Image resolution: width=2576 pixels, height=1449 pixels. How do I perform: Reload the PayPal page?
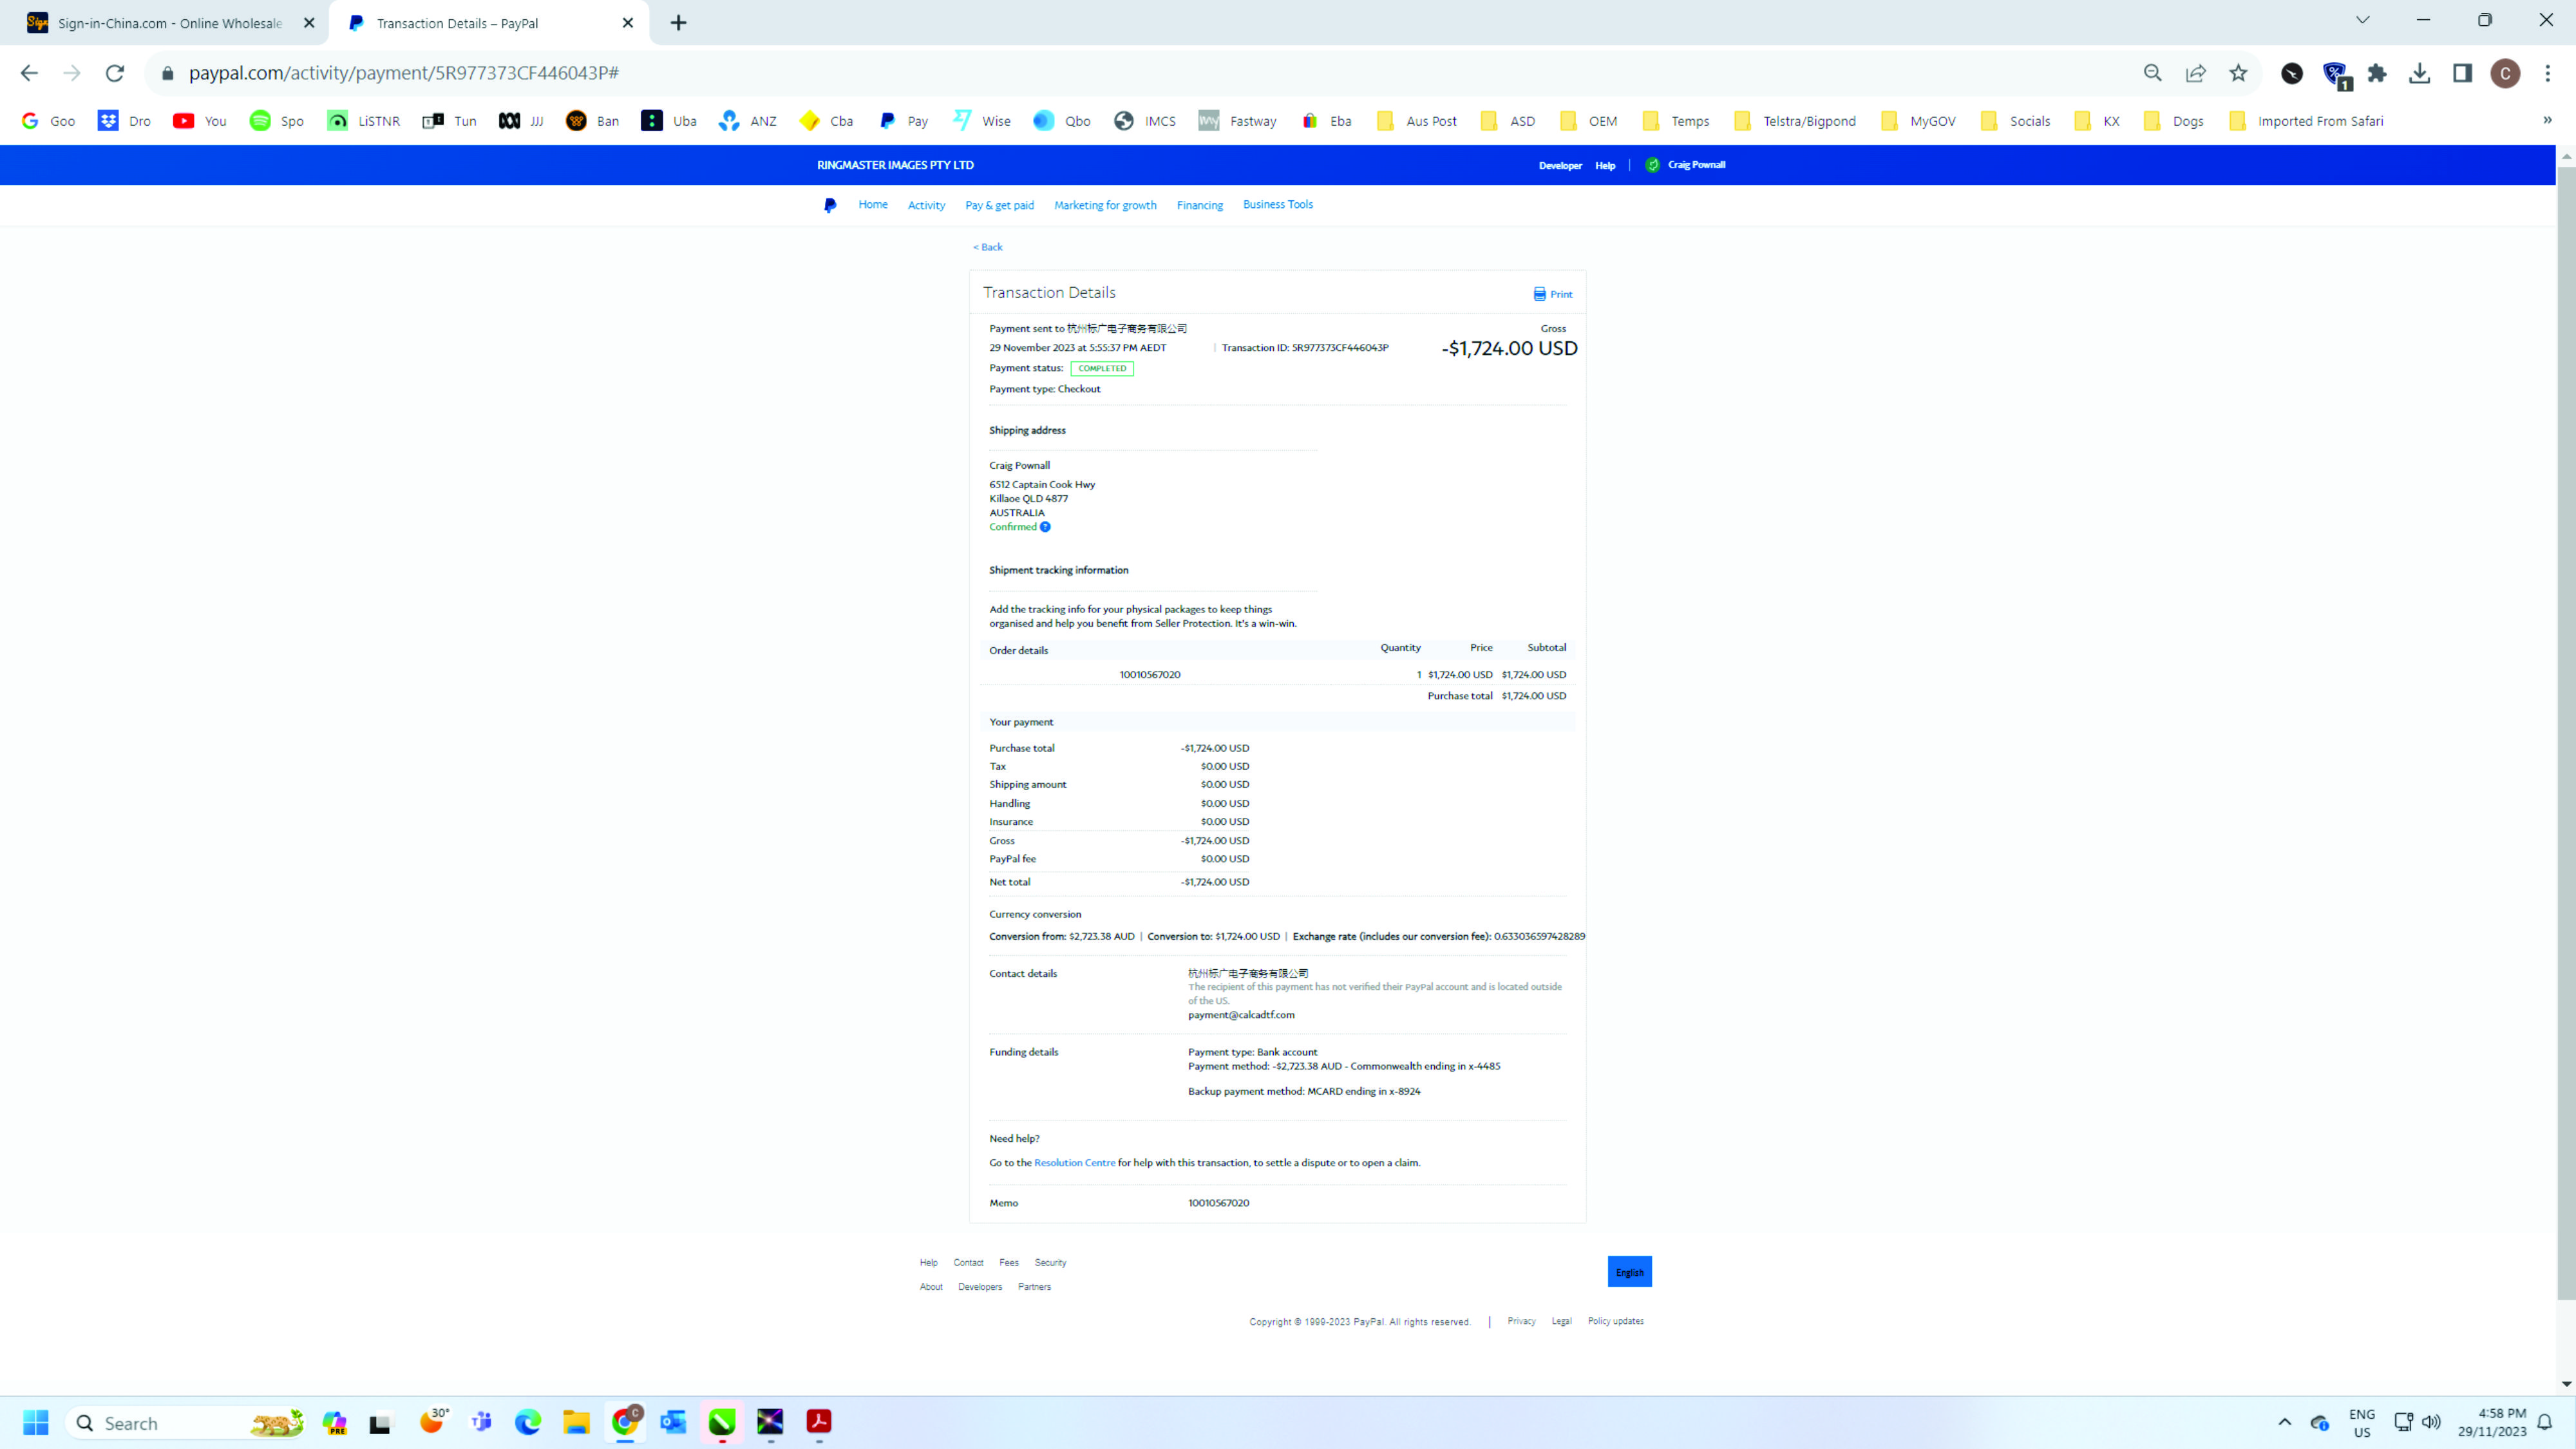115,73
